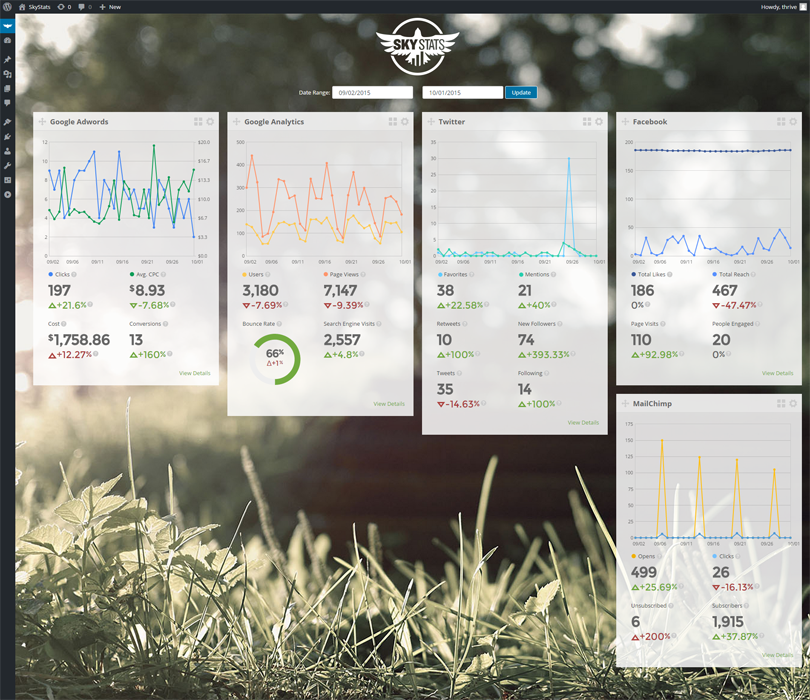Click the end date field 10/01/2015
Screen dimensions: 810x700
463,92
